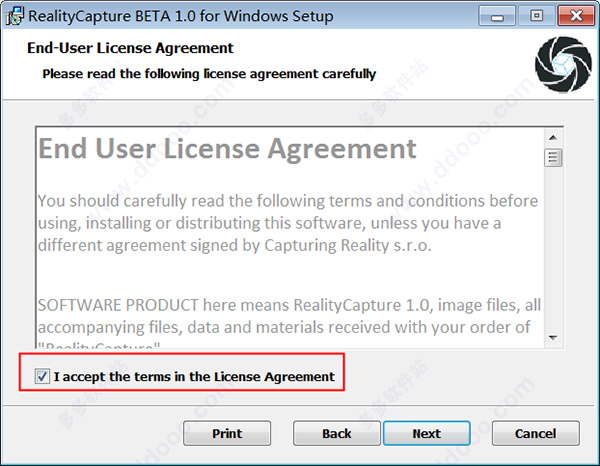The width and height of the screenshot is (600, 466).
Task: Cancel the installation
Action: [535, 433]
